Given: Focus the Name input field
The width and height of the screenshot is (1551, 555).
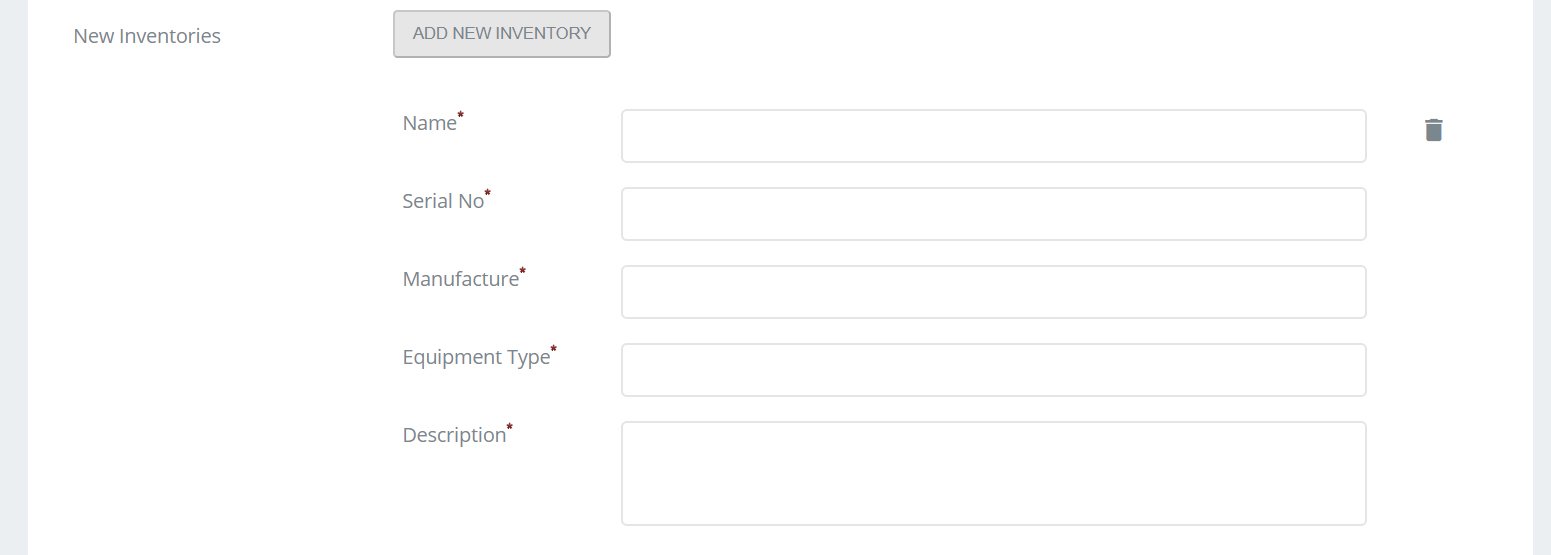Looking at the screenshot, I should 993,136.
